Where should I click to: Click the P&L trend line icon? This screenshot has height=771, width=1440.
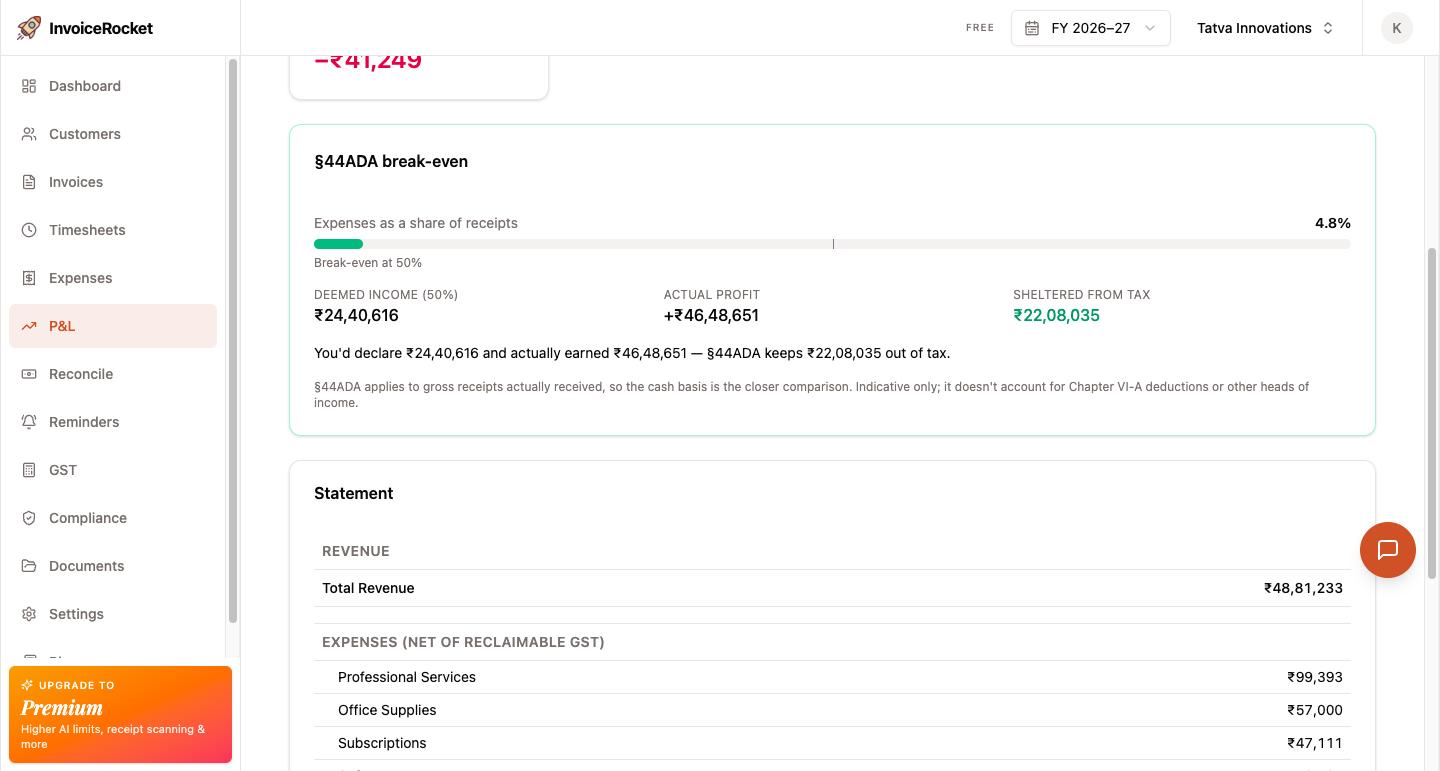coord(29,326)
